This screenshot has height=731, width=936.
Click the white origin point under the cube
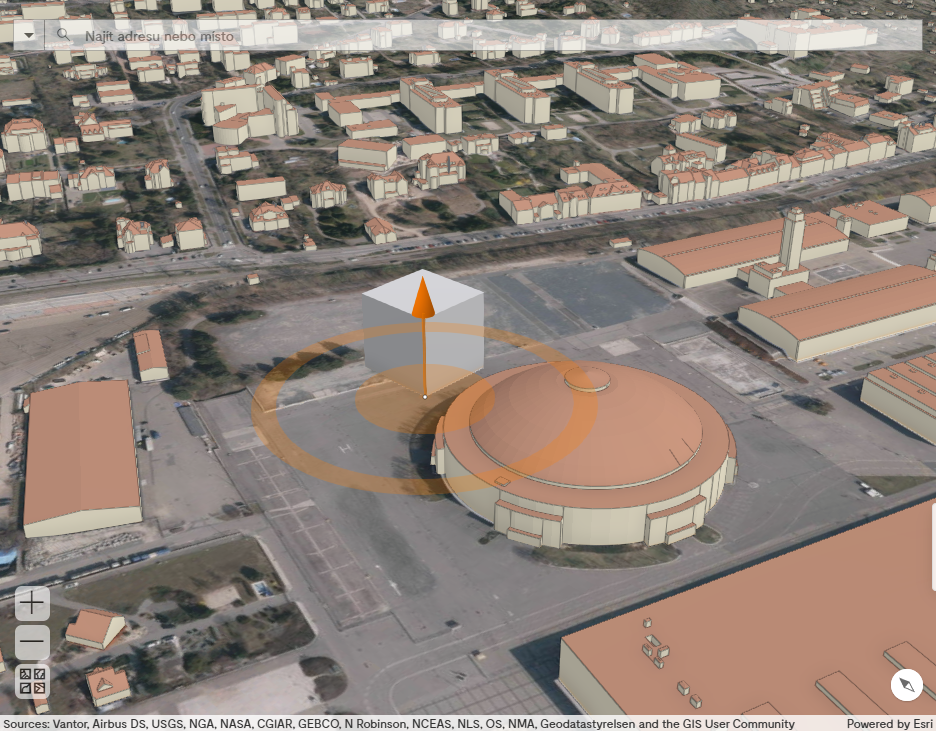tap(423, 396)
